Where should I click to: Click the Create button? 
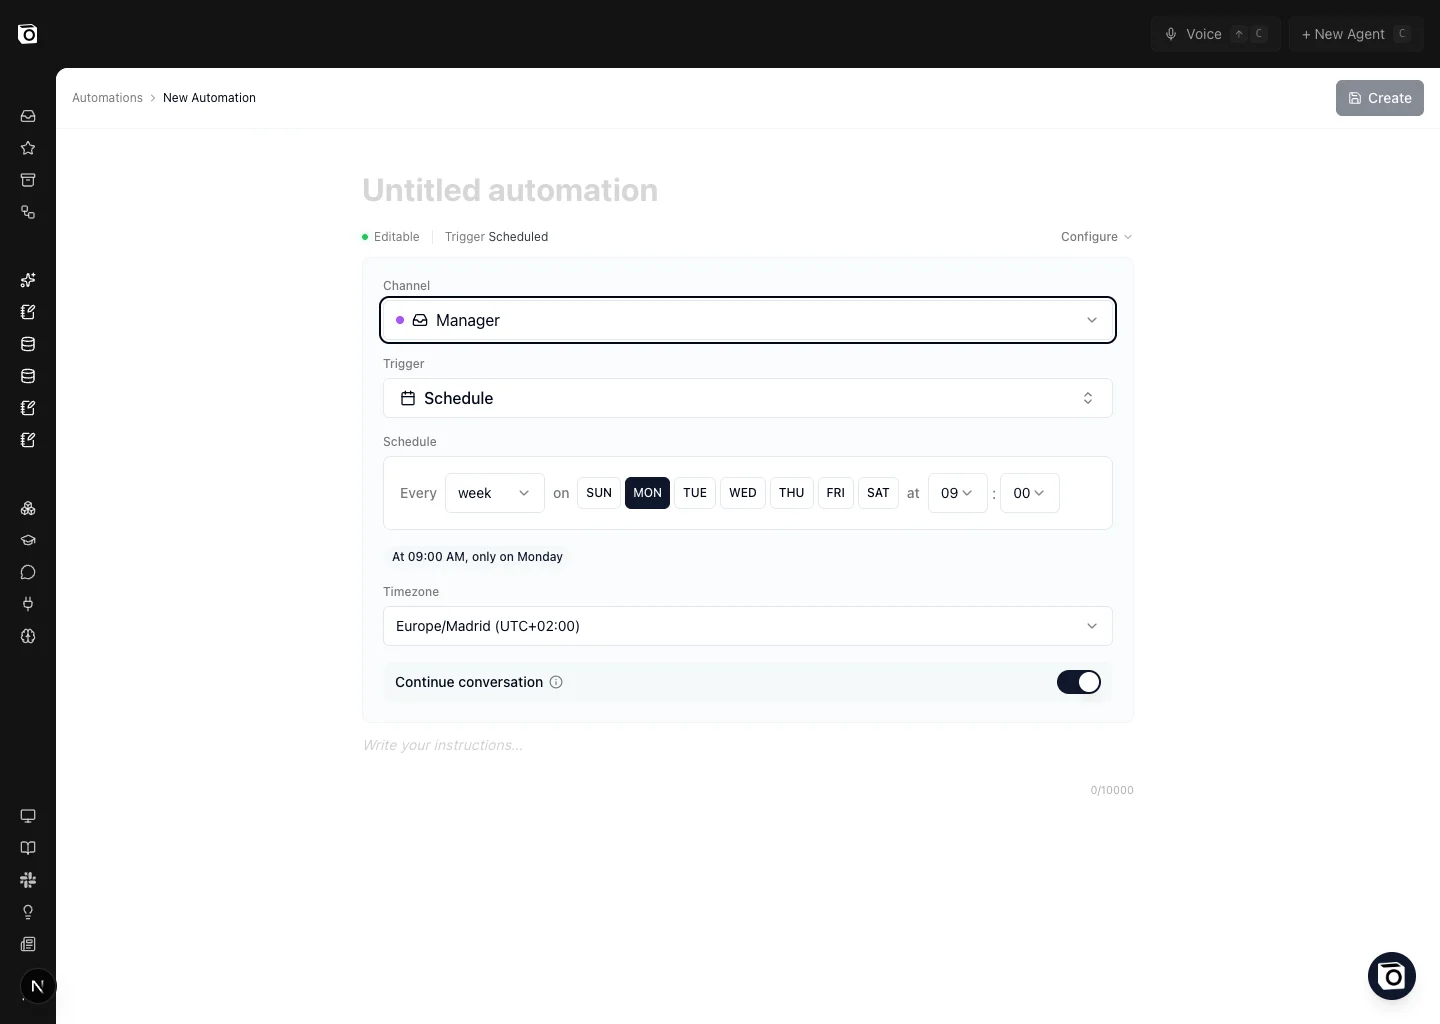click(x=1380, y=98)
